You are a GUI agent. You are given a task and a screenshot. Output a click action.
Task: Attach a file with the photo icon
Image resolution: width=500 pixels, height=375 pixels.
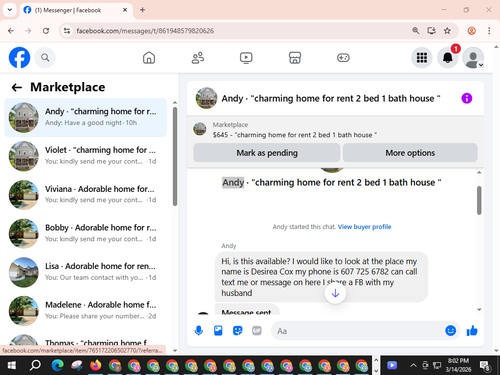218,331
